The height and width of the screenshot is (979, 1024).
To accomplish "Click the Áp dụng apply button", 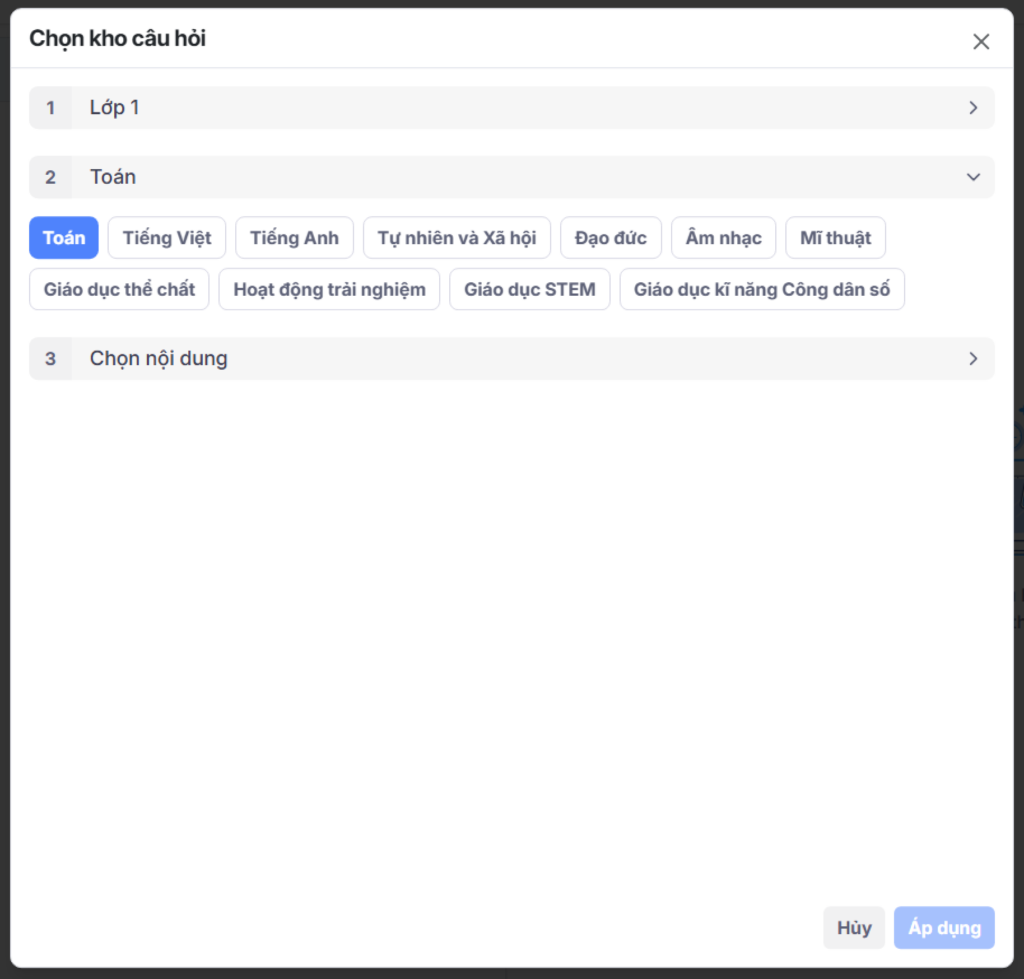I will [944, 928].
